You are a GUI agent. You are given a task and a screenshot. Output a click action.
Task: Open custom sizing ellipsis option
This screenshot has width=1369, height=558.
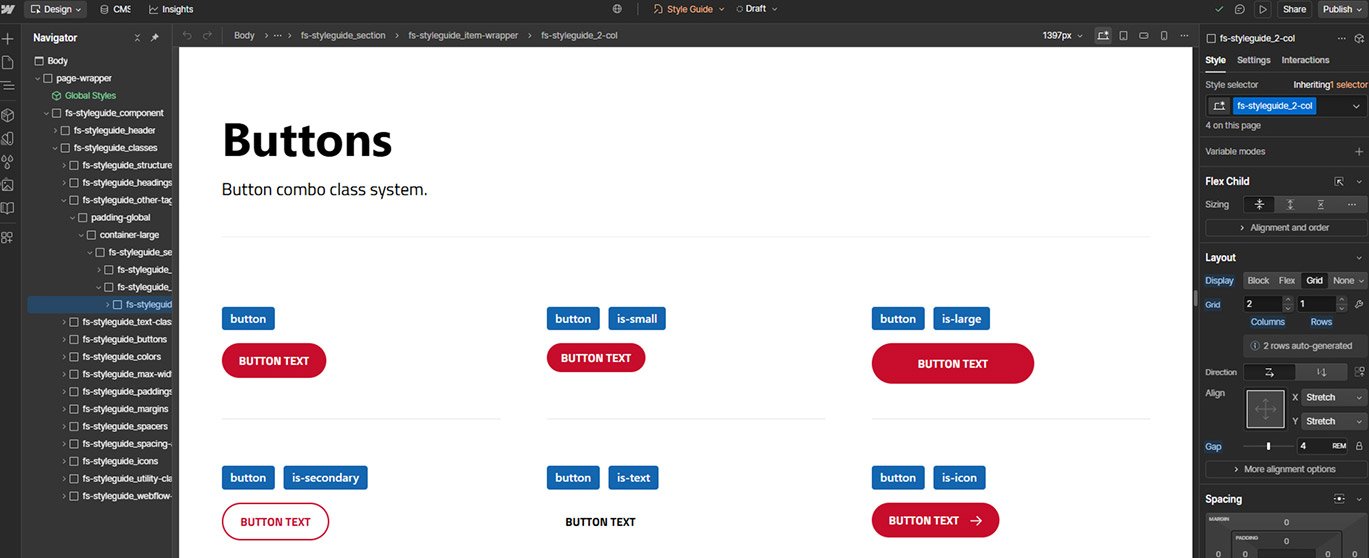1351,204
